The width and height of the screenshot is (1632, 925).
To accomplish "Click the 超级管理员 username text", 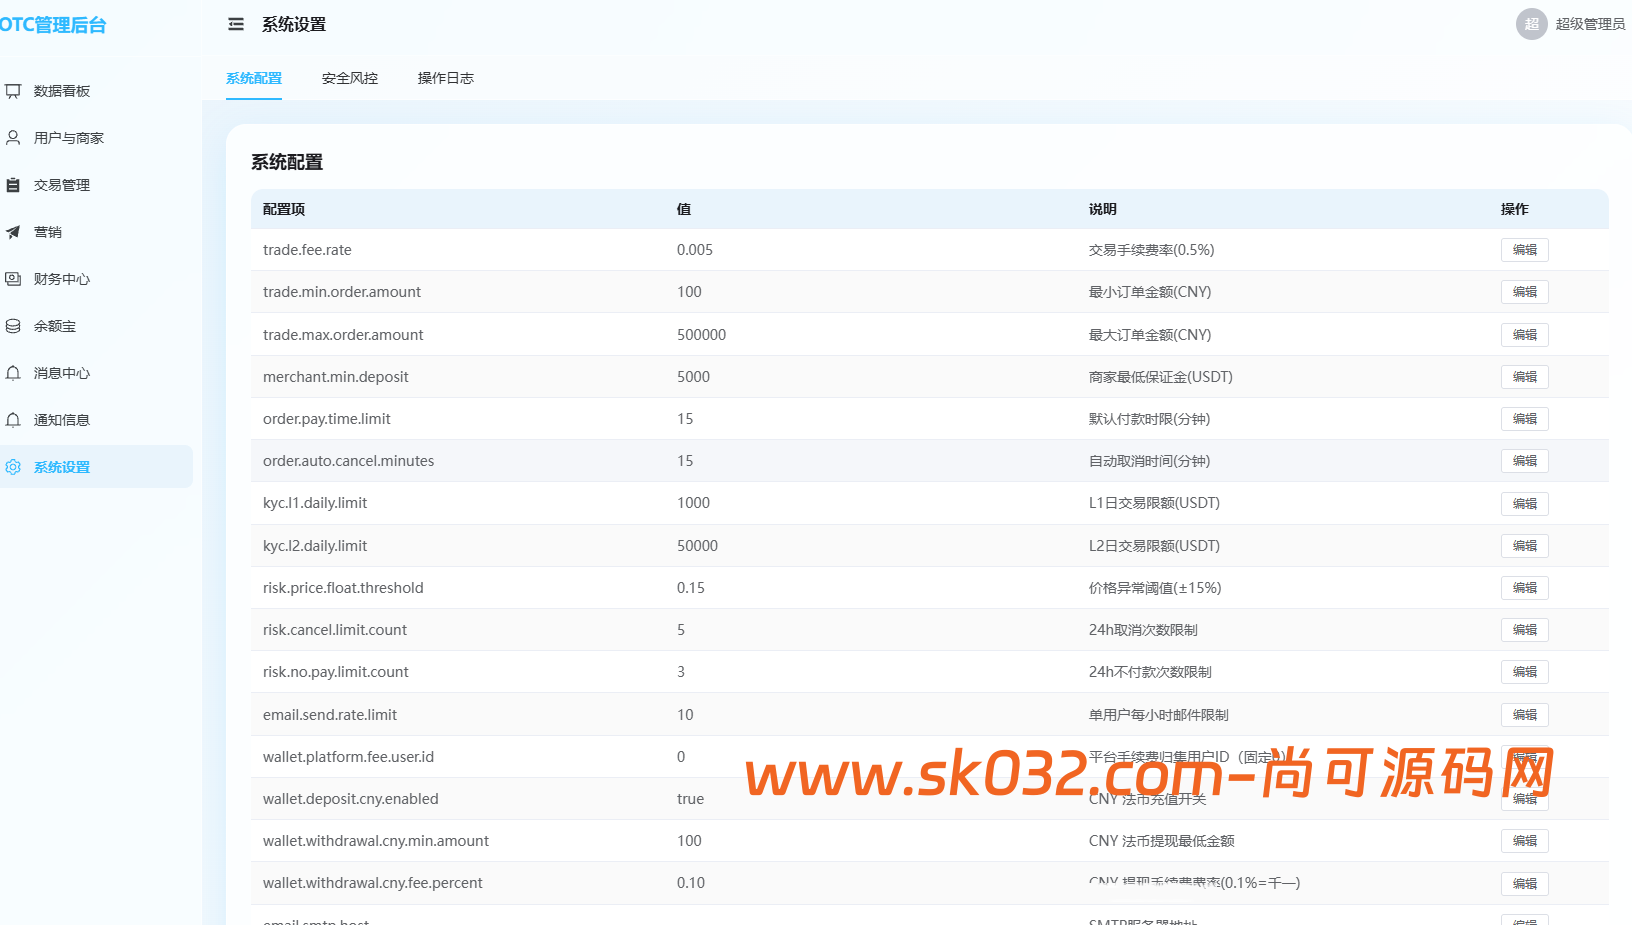I will tap(1590, 24).
